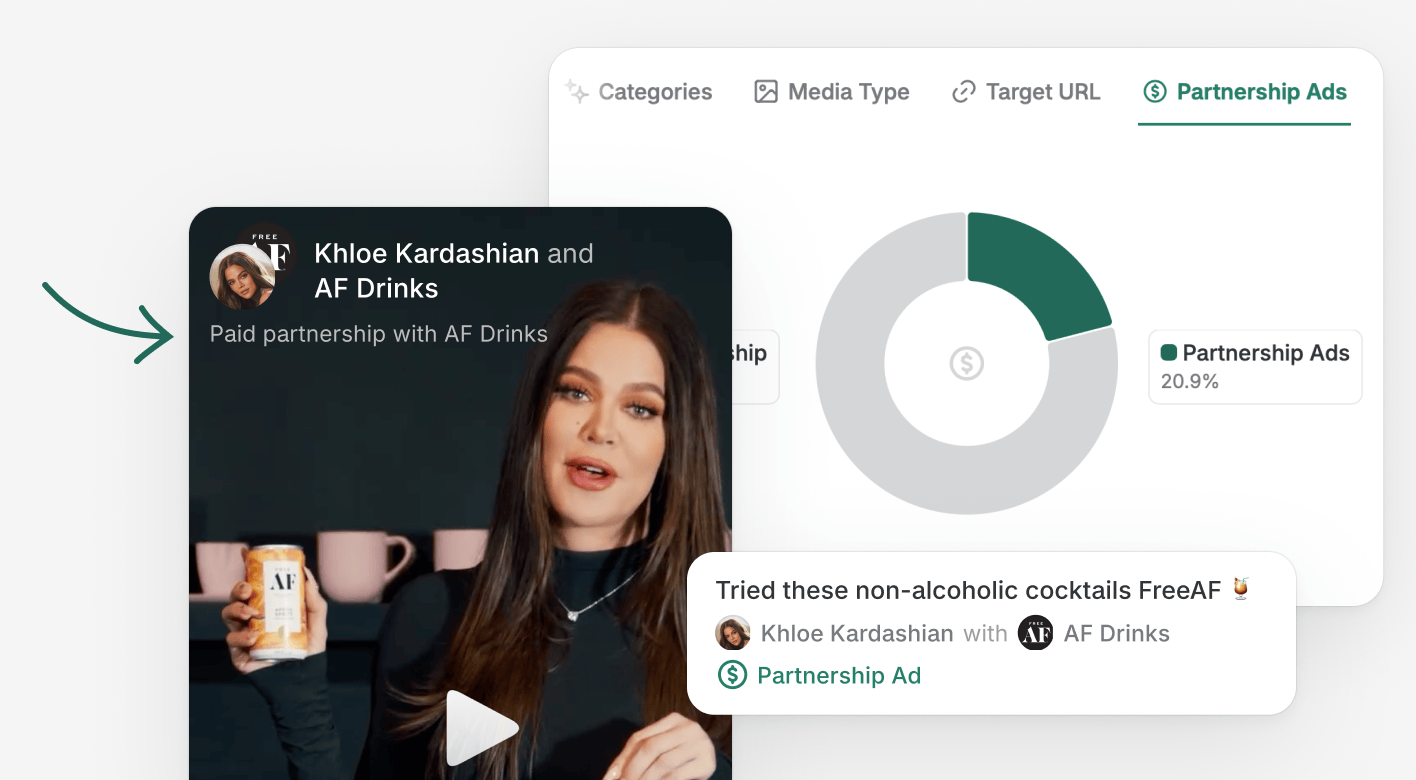Open the video ad thumbnail

click(x=460, y=494)
